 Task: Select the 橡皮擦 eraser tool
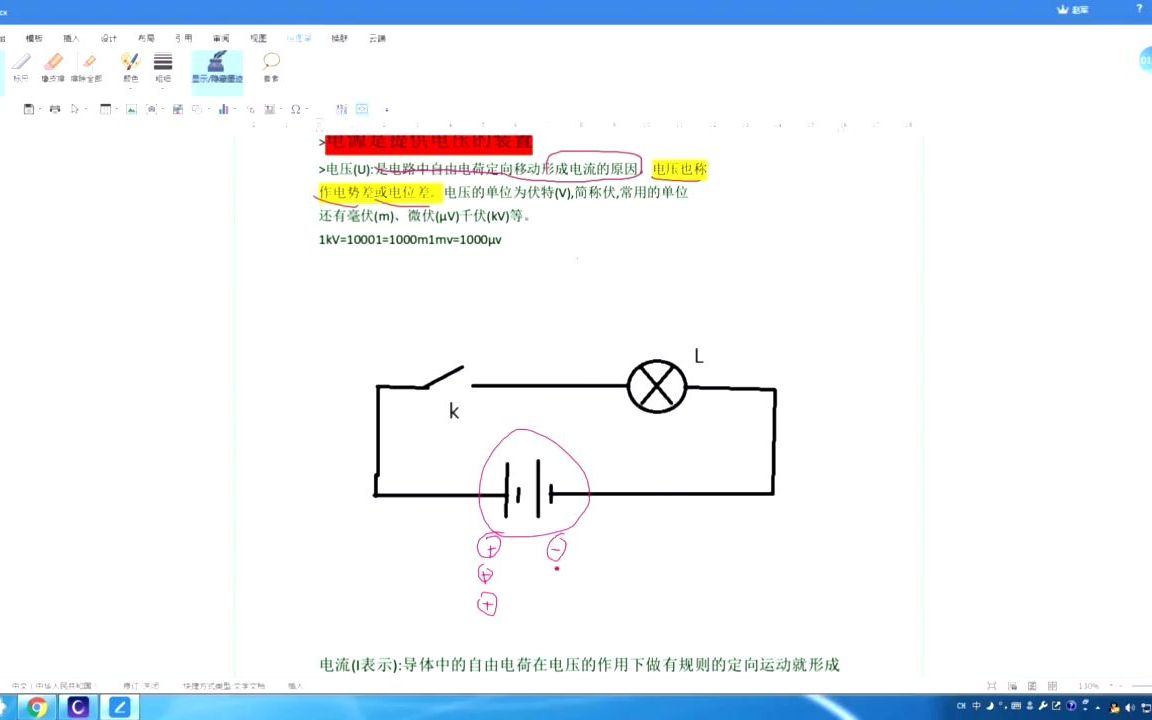click(52, 67)
